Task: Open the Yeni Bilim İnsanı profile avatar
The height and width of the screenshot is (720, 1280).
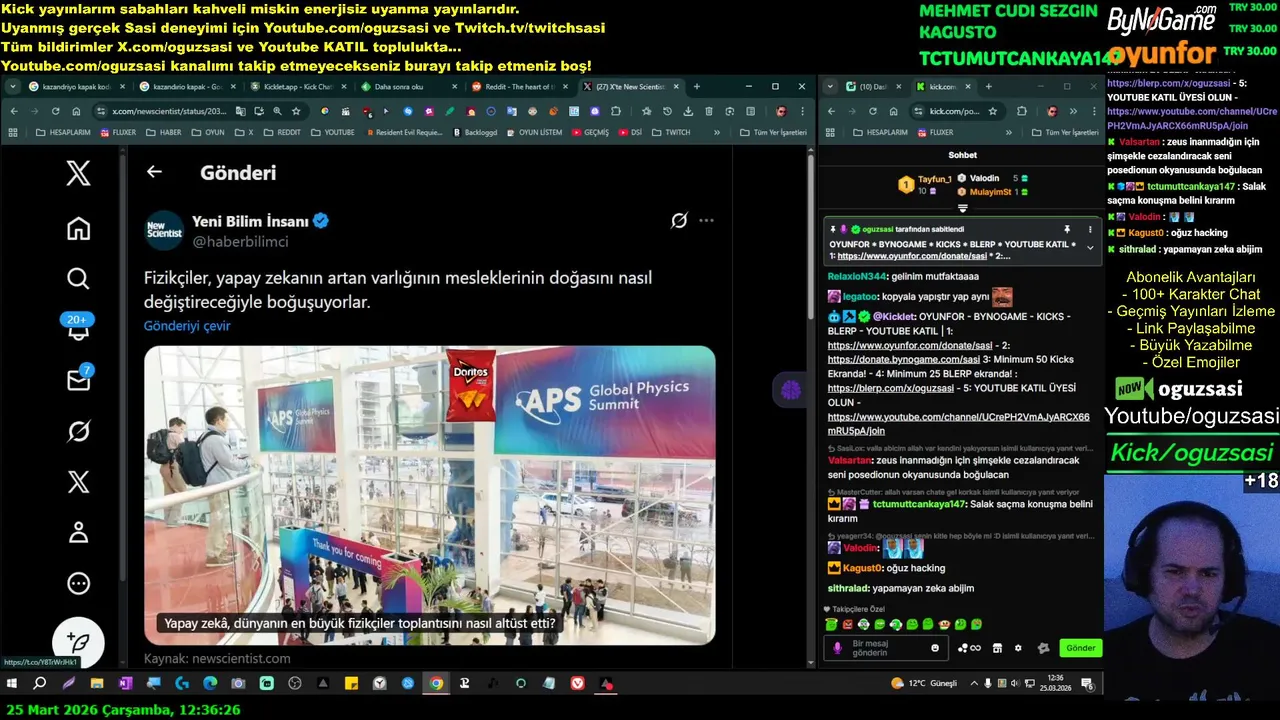Action: tap(164, 231)
